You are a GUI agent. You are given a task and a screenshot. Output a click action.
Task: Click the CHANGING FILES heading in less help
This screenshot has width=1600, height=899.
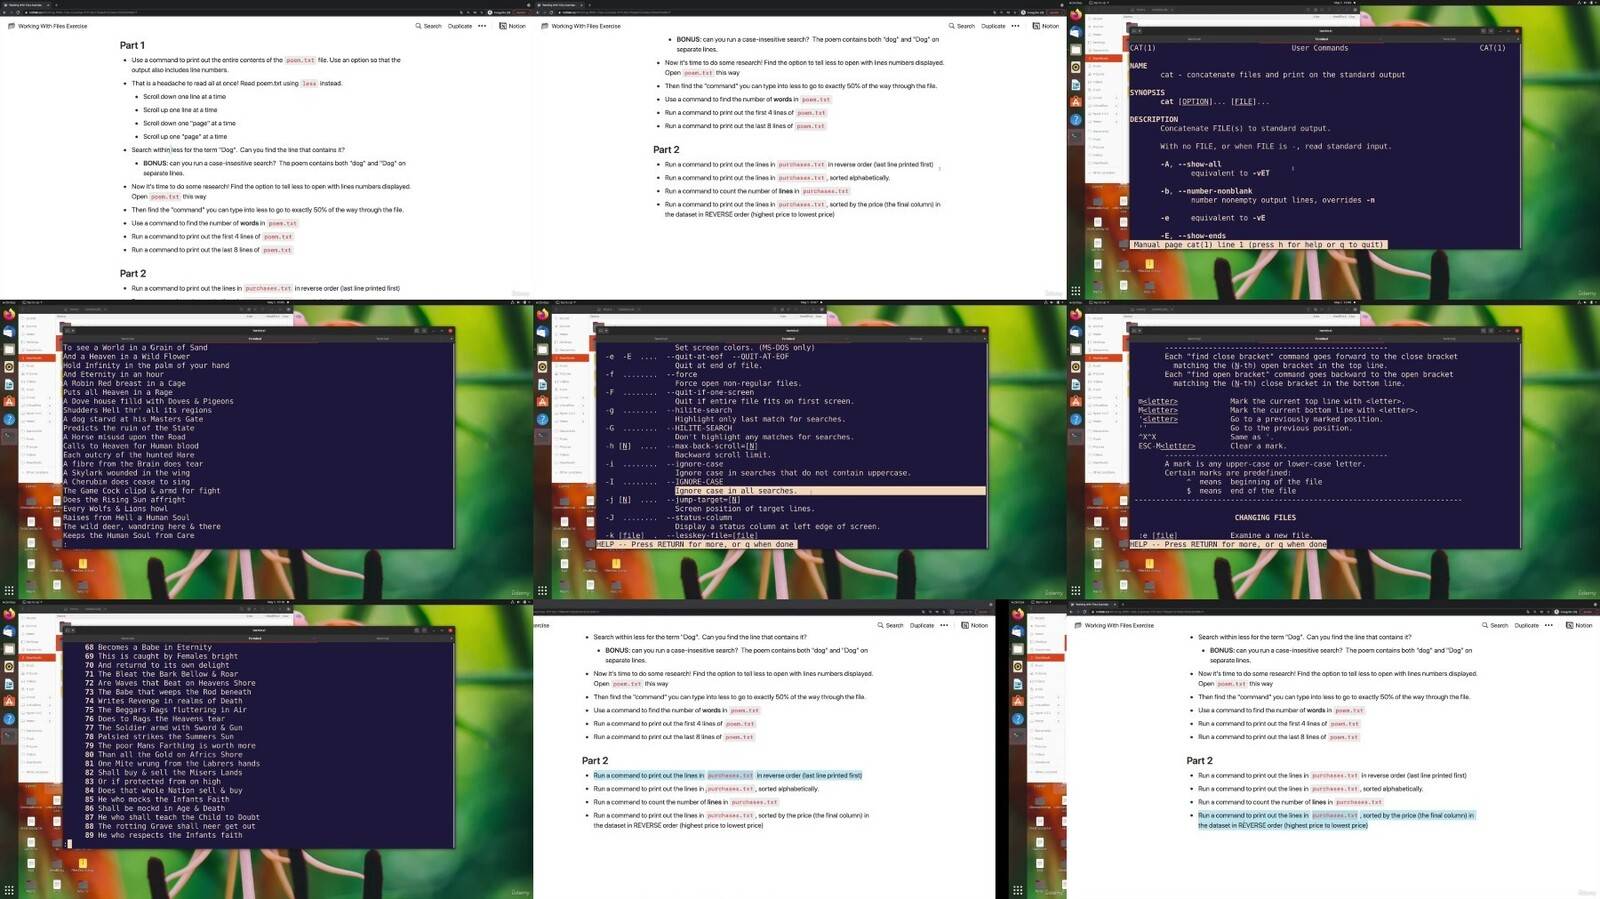(1265, 518)
